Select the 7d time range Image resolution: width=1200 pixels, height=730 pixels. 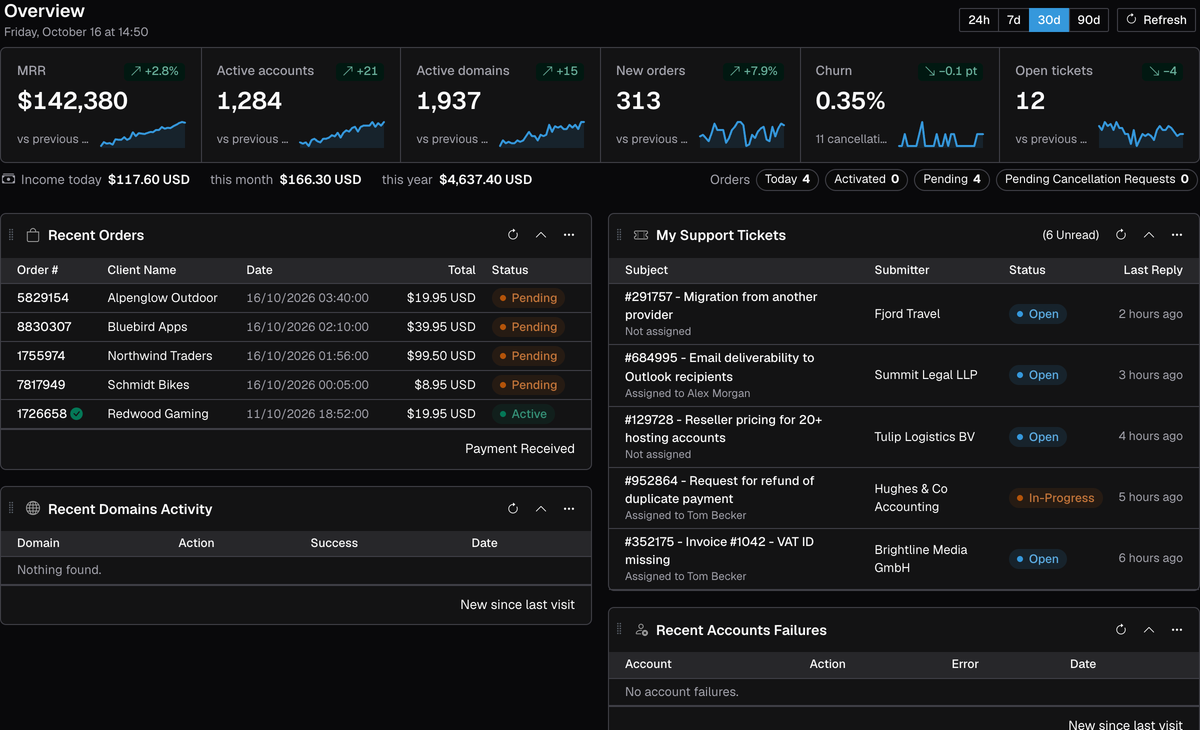[1013, 20]
